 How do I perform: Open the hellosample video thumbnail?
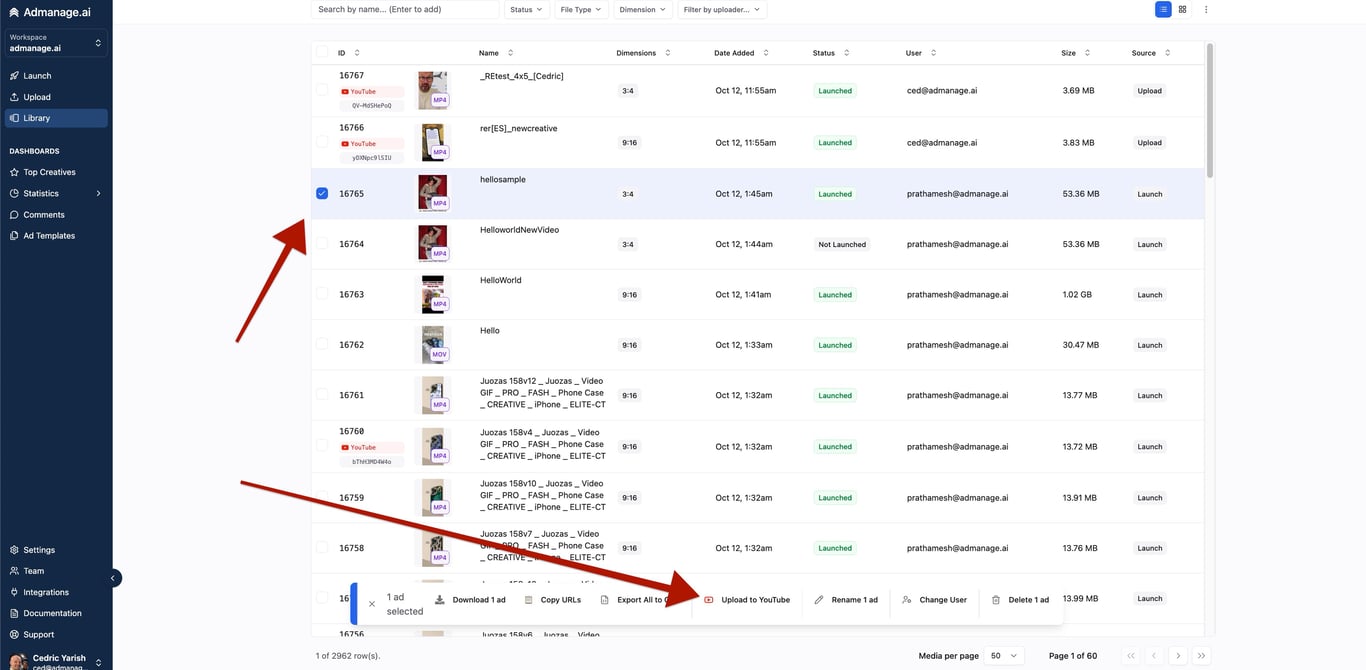click(433, 193)
